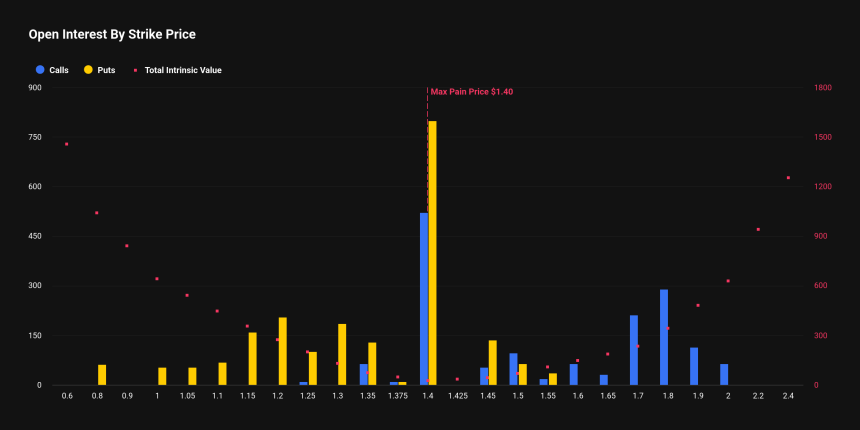860x430 pixels.
Task: Click the intrinsic value dot at 2.4
Action: pos(788,178)
